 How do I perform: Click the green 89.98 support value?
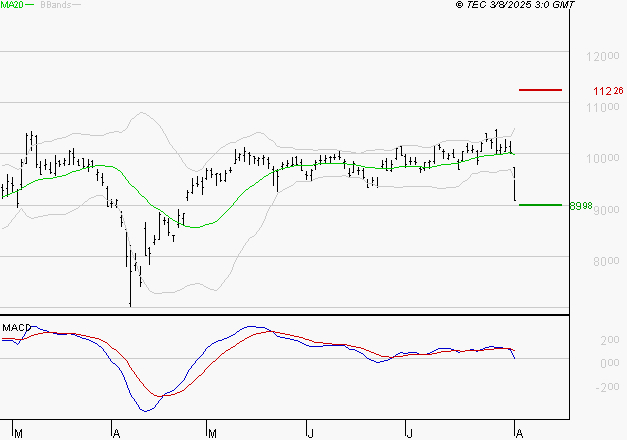click(581, 206)
